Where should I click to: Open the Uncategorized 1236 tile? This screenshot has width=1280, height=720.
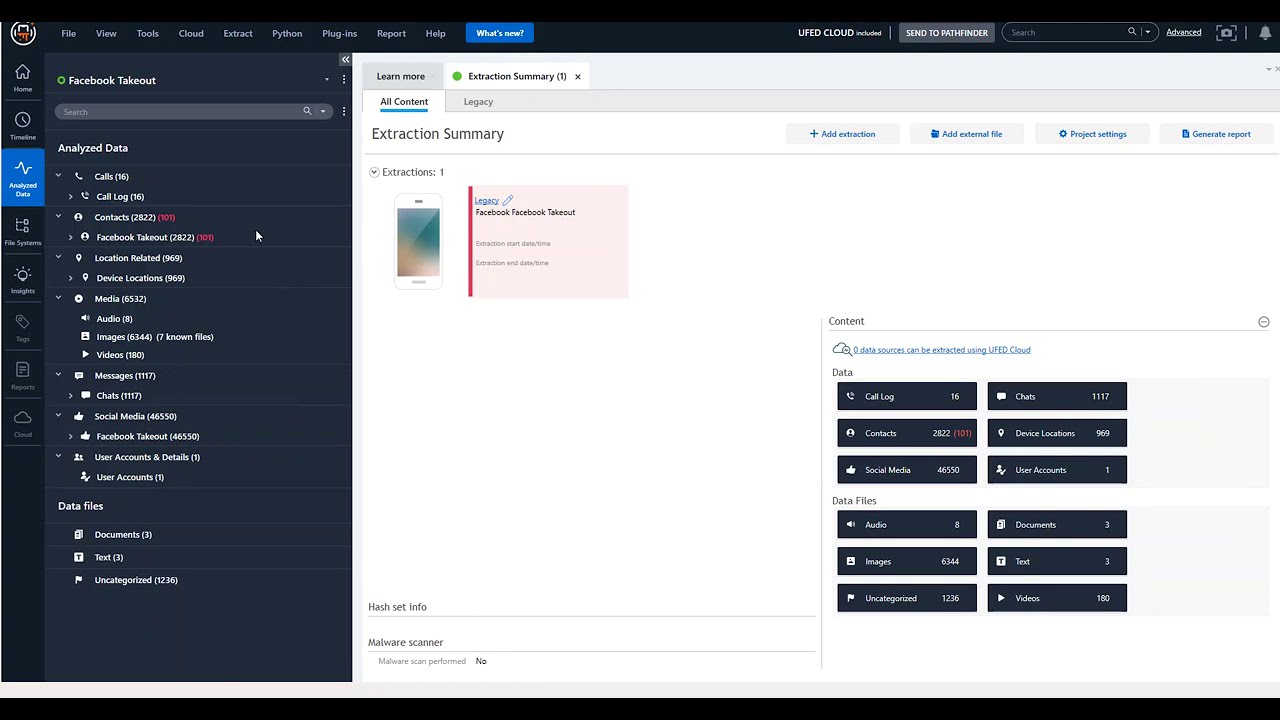coord(907,598)
